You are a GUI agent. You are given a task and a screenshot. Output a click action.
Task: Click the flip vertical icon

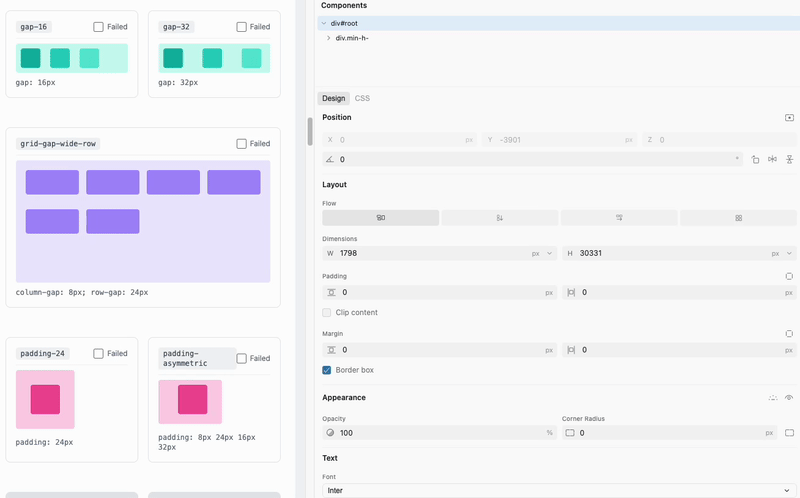pos(789,159)
